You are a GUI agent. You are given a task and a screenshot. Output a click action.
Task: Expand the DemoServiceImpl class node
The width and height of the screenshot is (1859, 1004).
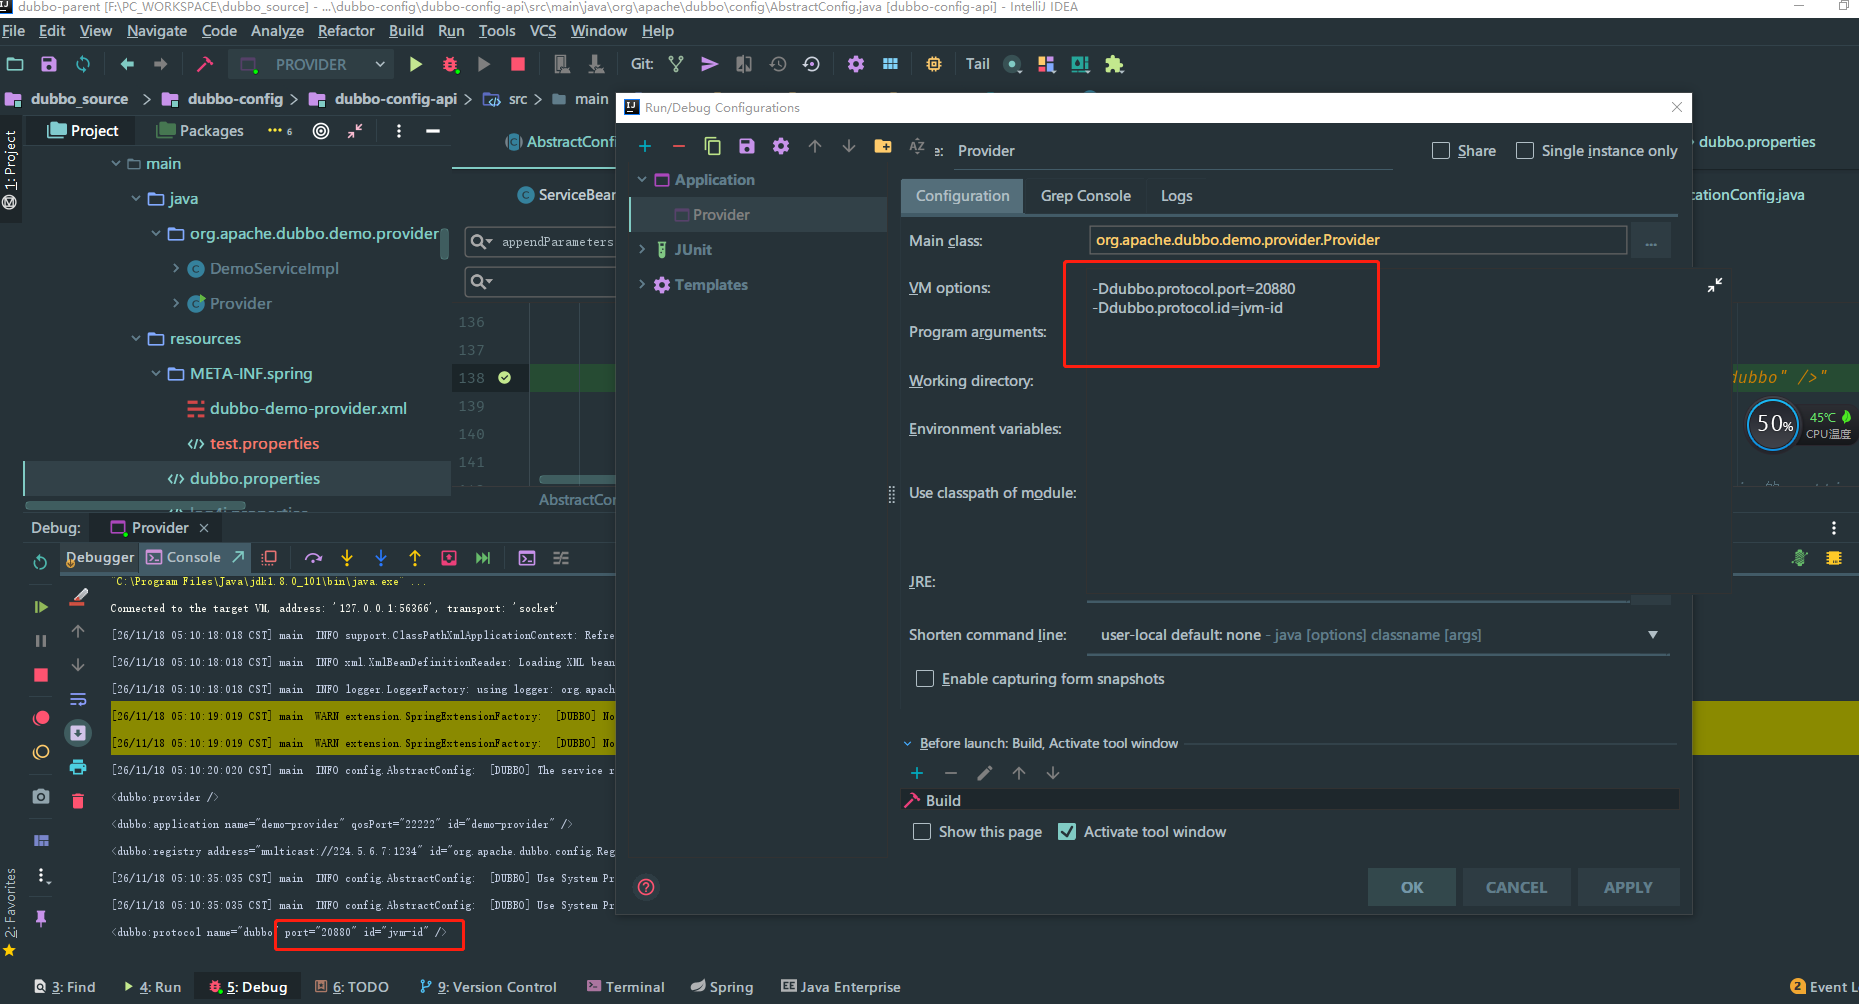(x=176, y=268)
